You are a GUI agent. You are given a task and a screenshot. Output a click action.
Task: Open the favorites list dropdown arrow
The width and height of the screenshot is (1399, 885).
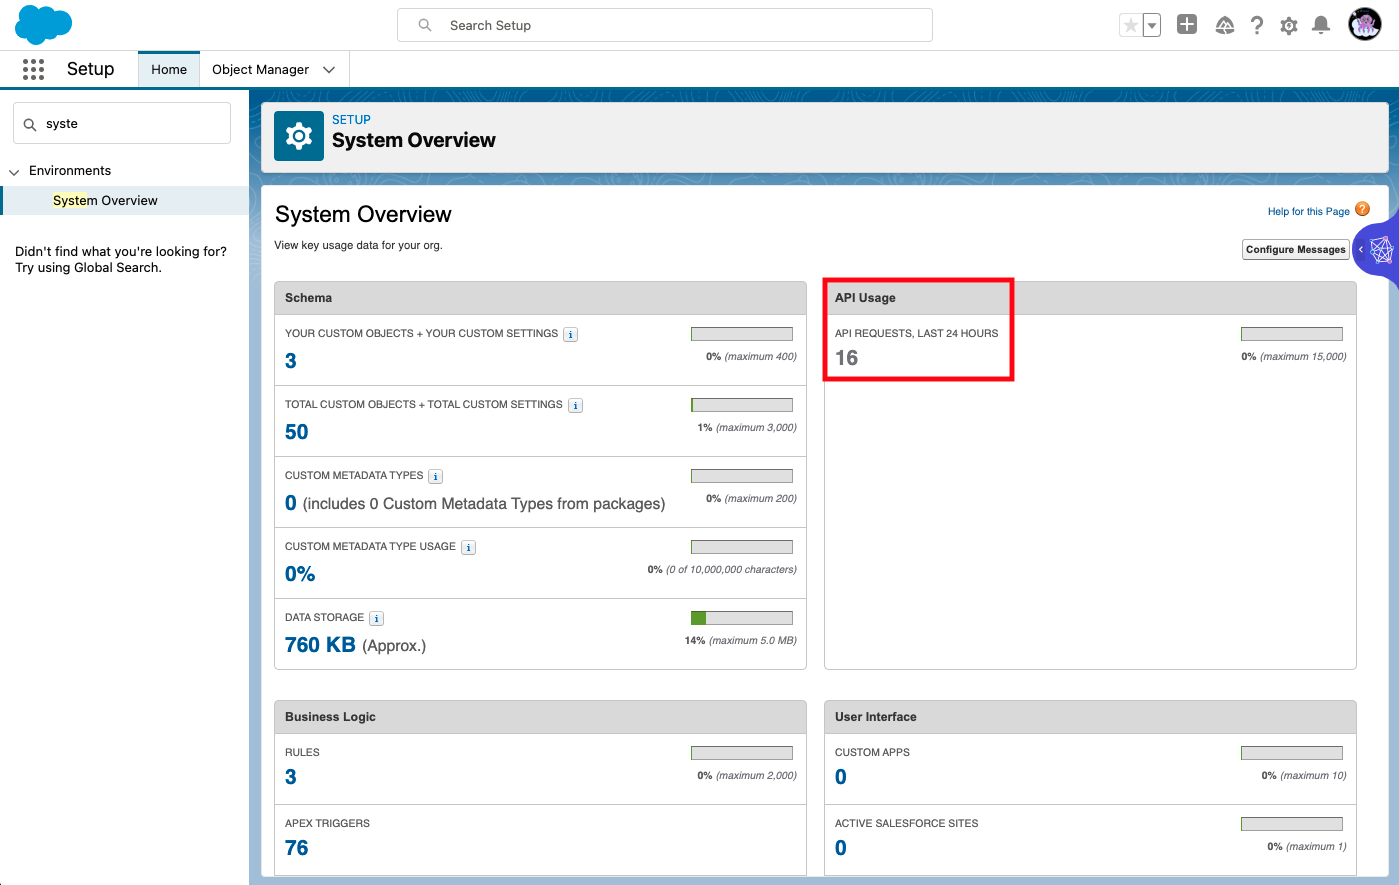tap(1152, 26)
